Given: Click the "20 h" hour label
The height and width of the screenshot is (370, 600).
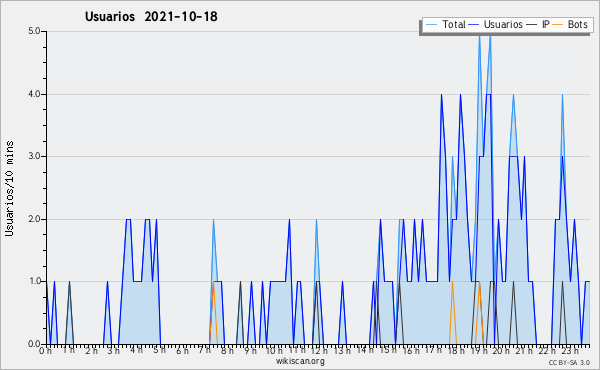Looking at the screenshot, I should 501,351.
